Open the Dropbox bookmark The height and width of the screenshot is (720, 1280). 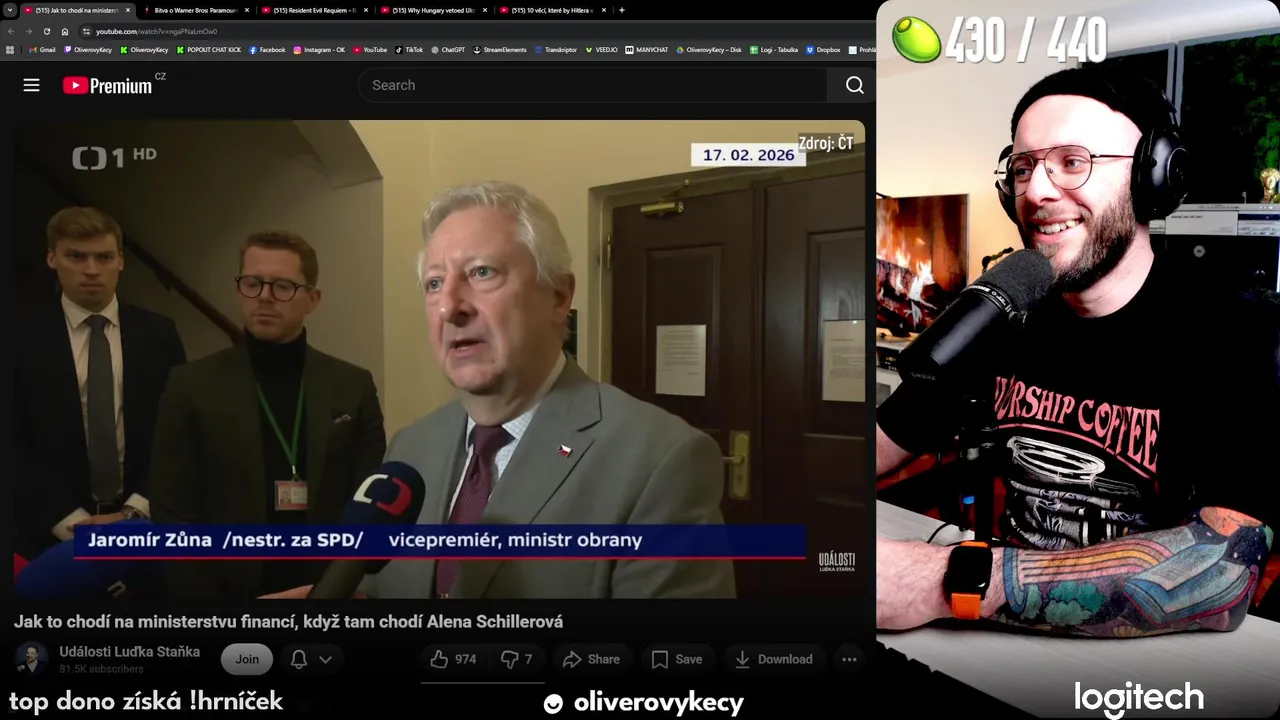point(824,49)
